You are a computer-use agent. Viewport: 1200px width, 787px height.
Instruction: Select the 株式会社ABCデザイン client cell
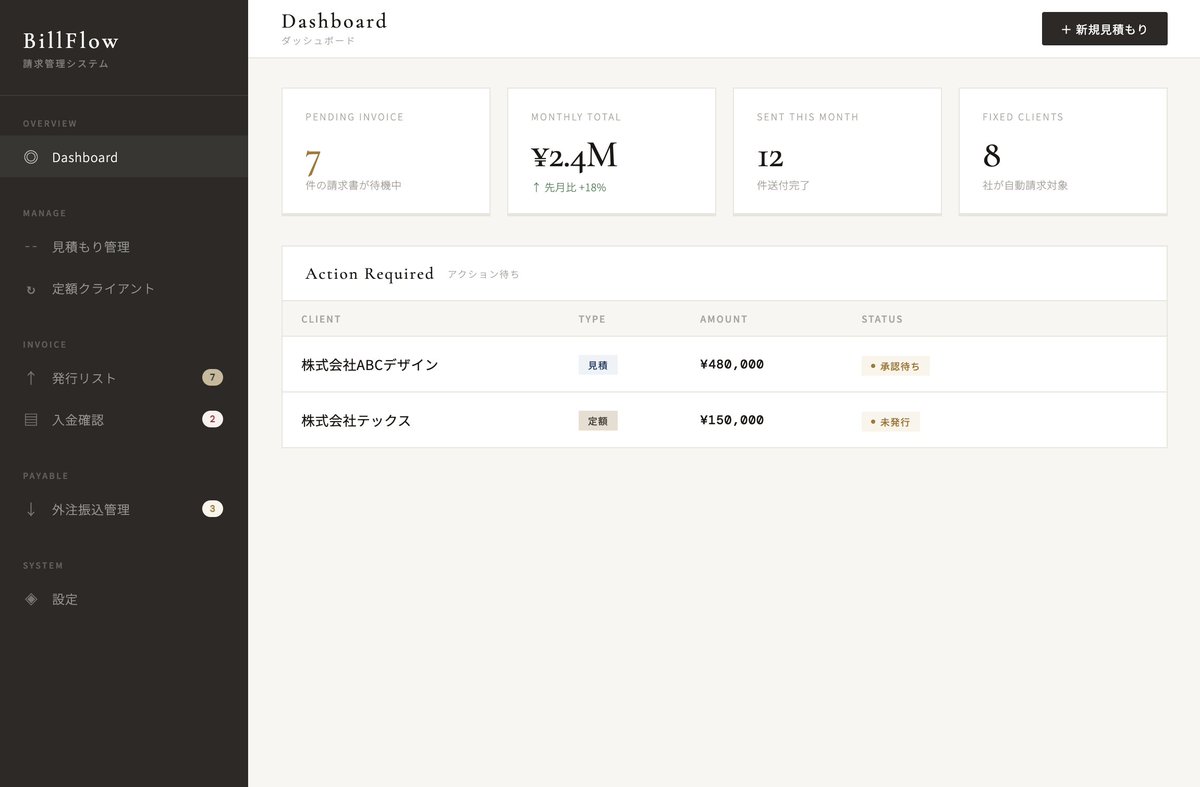[x=370, y=365]
